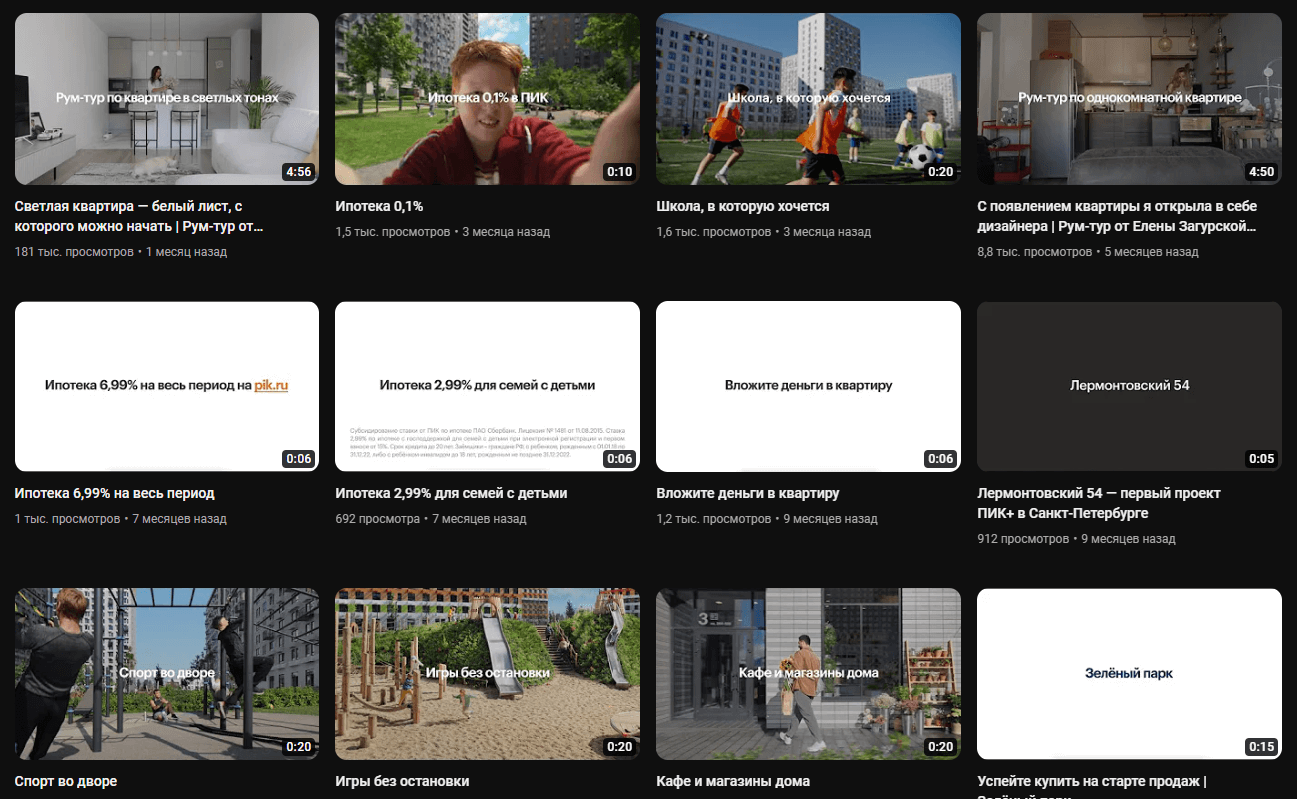Screen dimensions: 1297x799
Task: Click the white 'Зелёный парк' thumbnail
Action: 1129,673
